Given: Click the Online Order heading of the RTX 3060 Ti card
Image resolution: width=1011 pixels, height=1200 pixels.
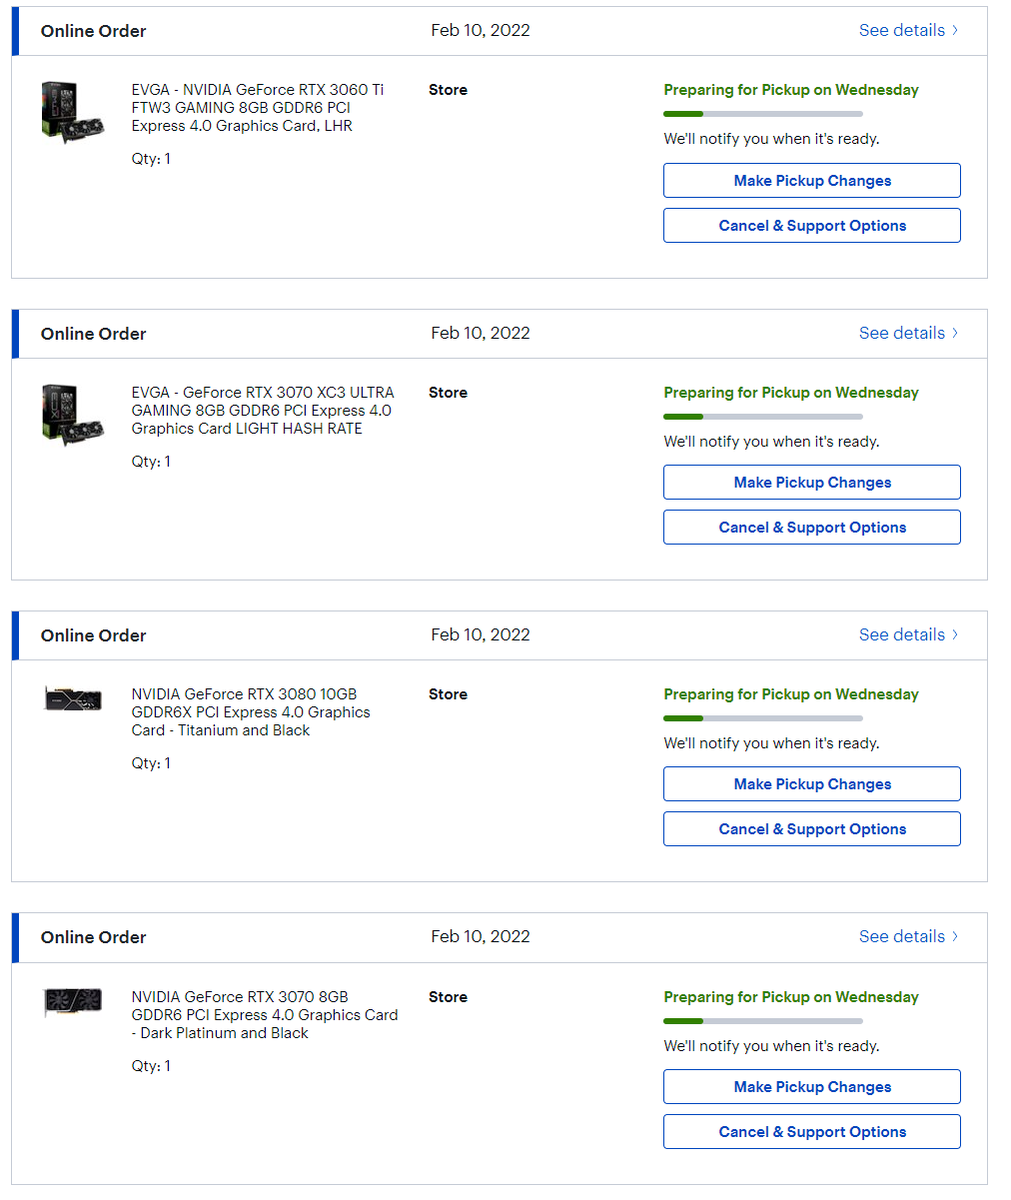Looking at the screenshot, I should (x=93, y=31).
